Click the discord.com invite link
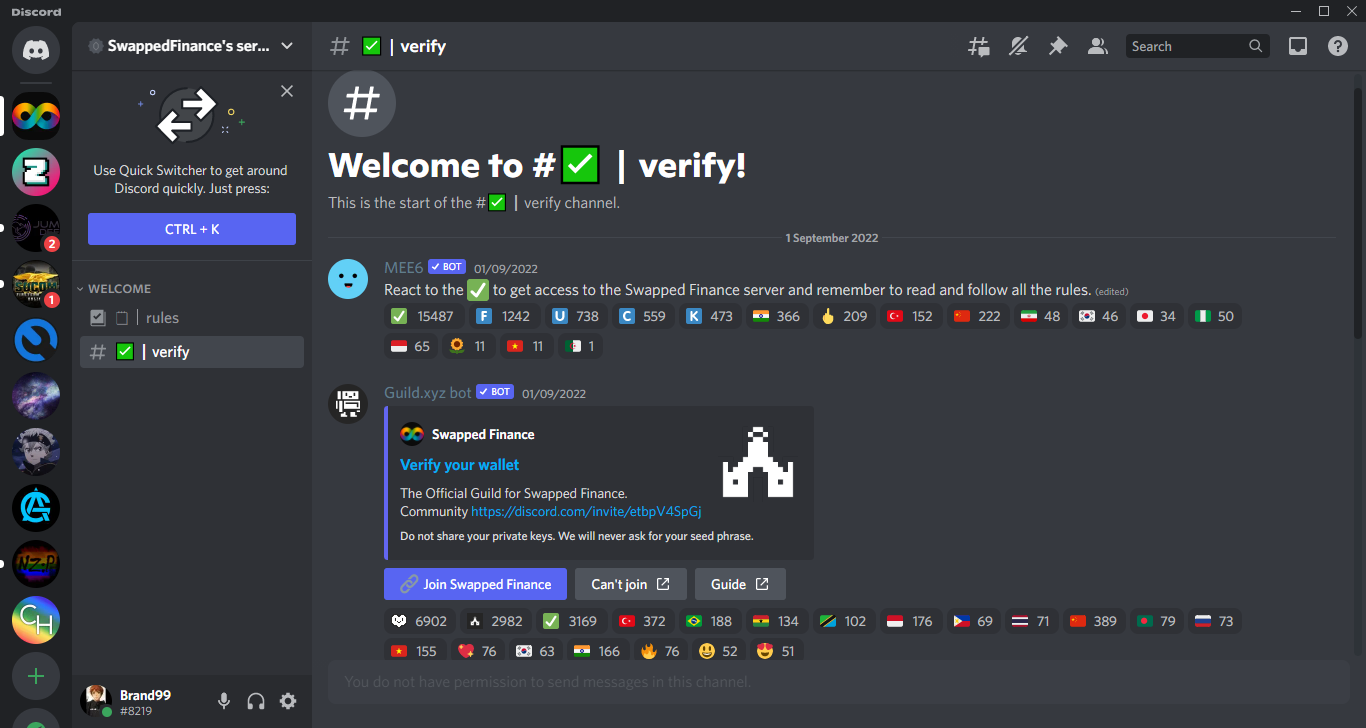 point(586,511)
